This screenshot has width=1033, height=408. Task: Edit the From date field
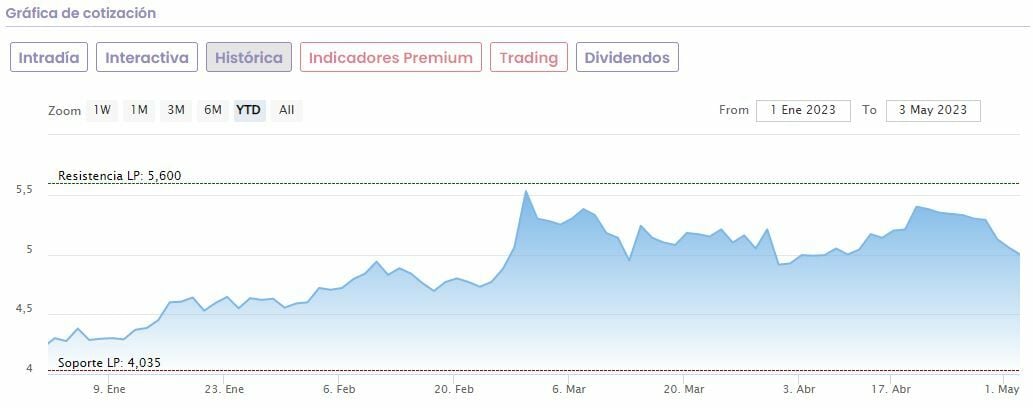(803, 110)
